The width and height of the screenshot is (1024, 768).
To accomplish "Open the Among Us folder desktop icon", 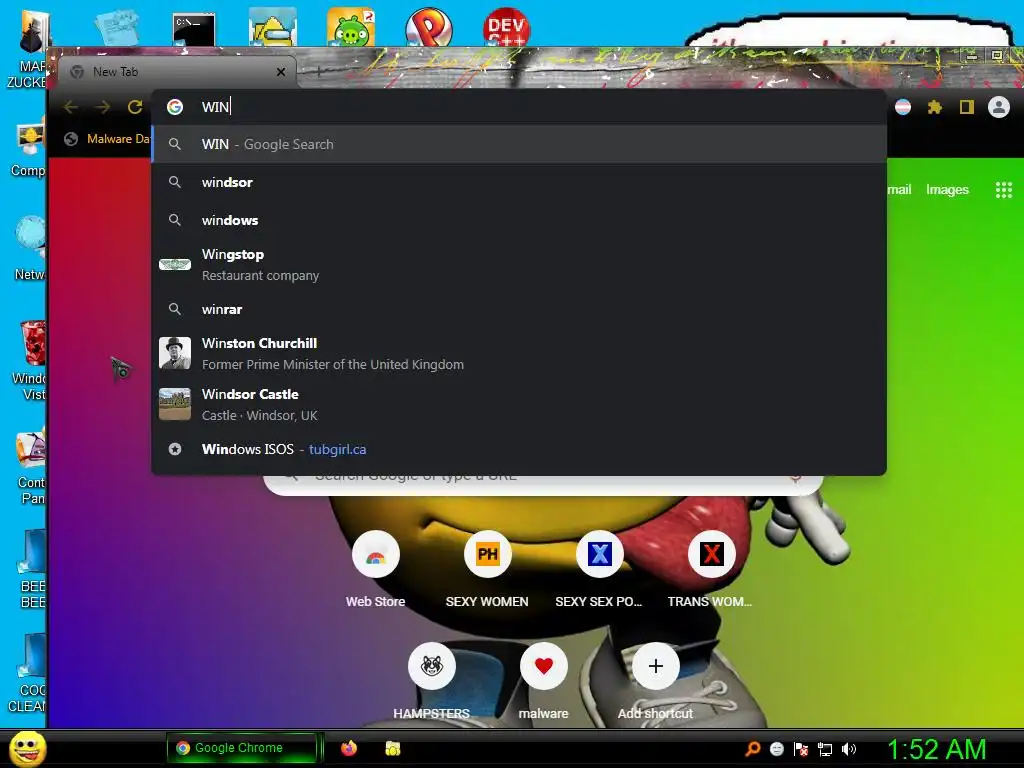I will pyautogui.click(x=272, y=27).
